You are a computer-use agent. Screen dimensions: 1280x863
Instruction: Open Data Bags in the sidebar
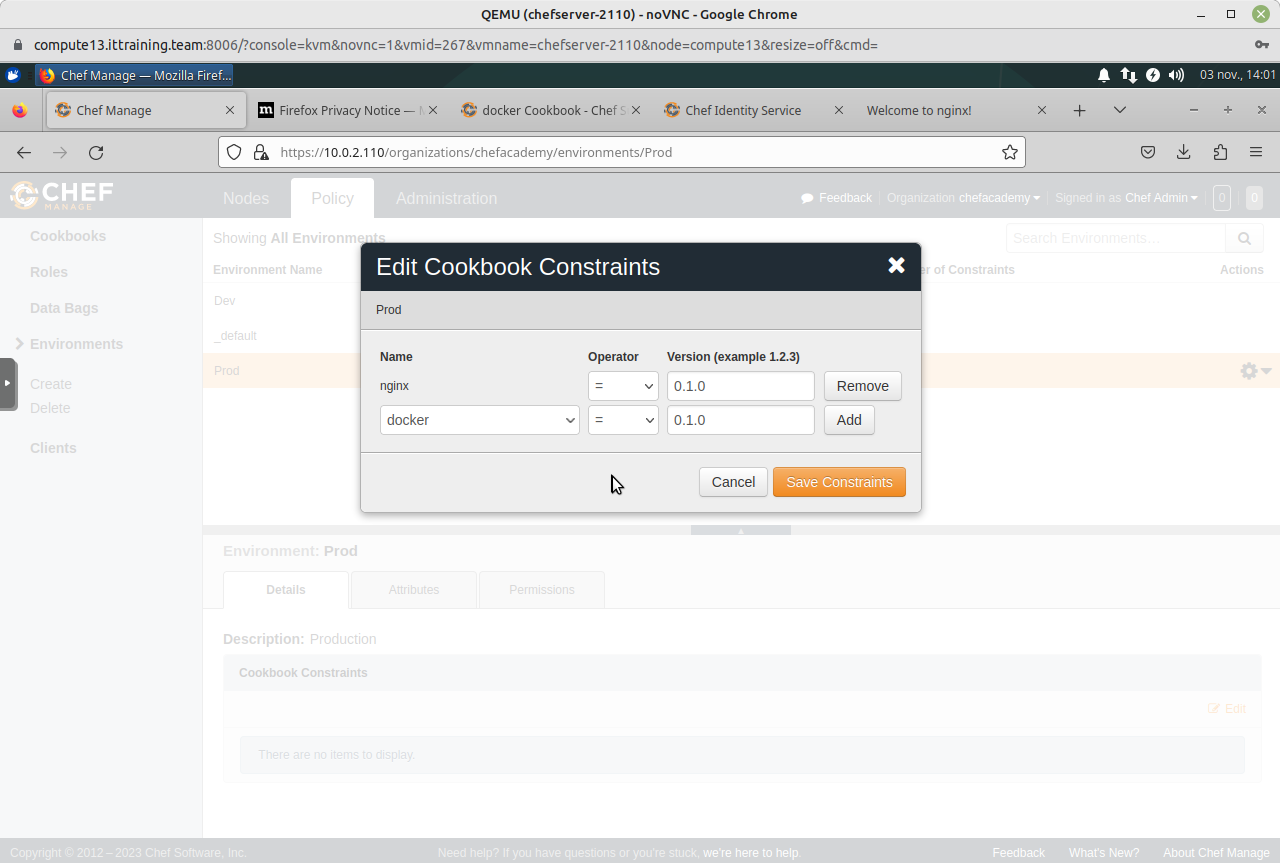pyautogui.click(x=64, y=308)
